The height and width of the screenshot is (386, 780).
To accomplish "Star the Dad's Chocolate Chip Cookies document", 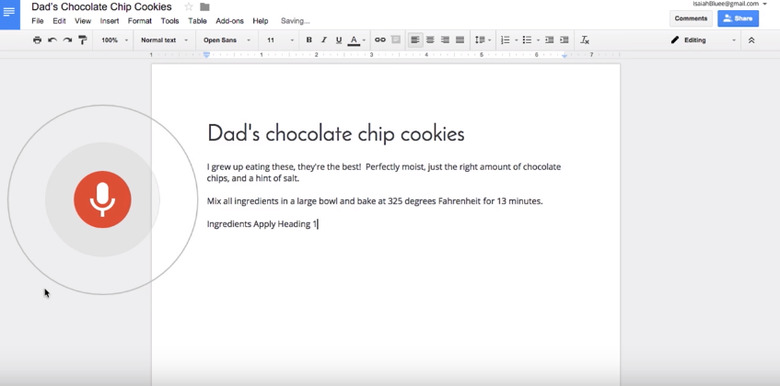I will click(x=189, y=7).
